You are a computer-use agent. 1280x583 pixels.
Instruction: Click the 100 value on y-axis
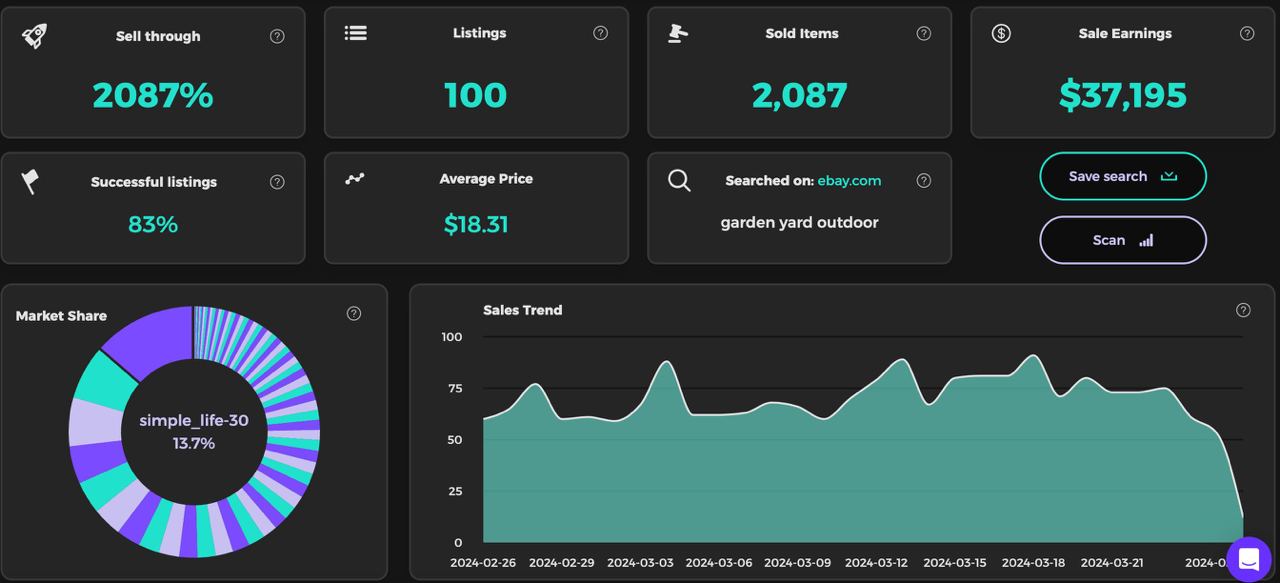tap(452, 337)
